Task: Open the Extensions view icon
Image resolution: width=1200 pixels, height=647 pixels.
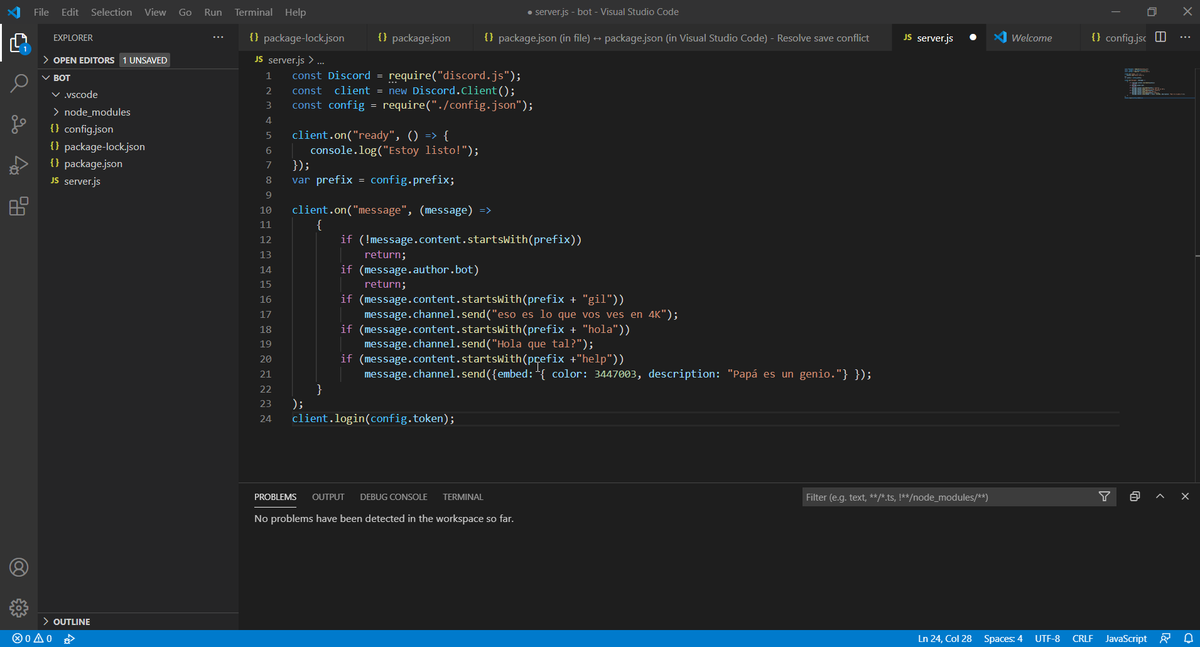Action: 19,206
